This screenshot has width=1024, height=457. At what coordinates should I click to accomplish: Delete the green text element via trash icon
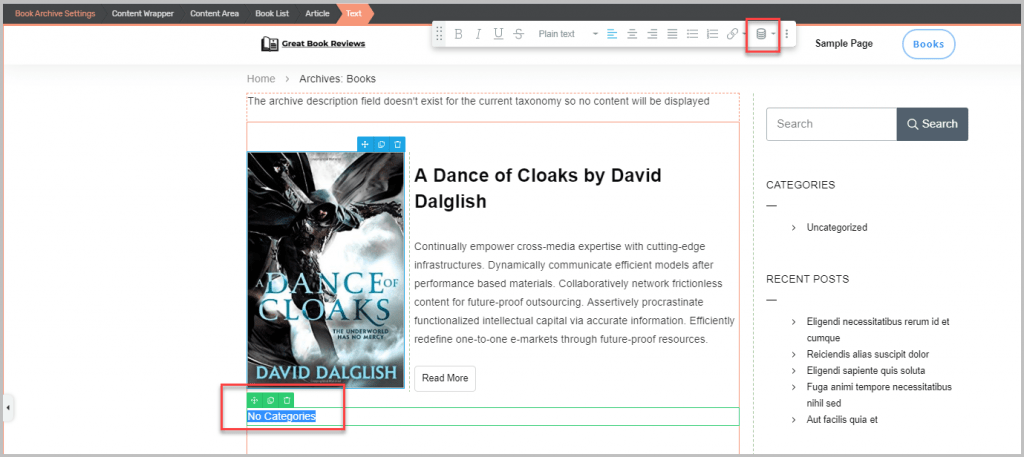pos(287,400)
